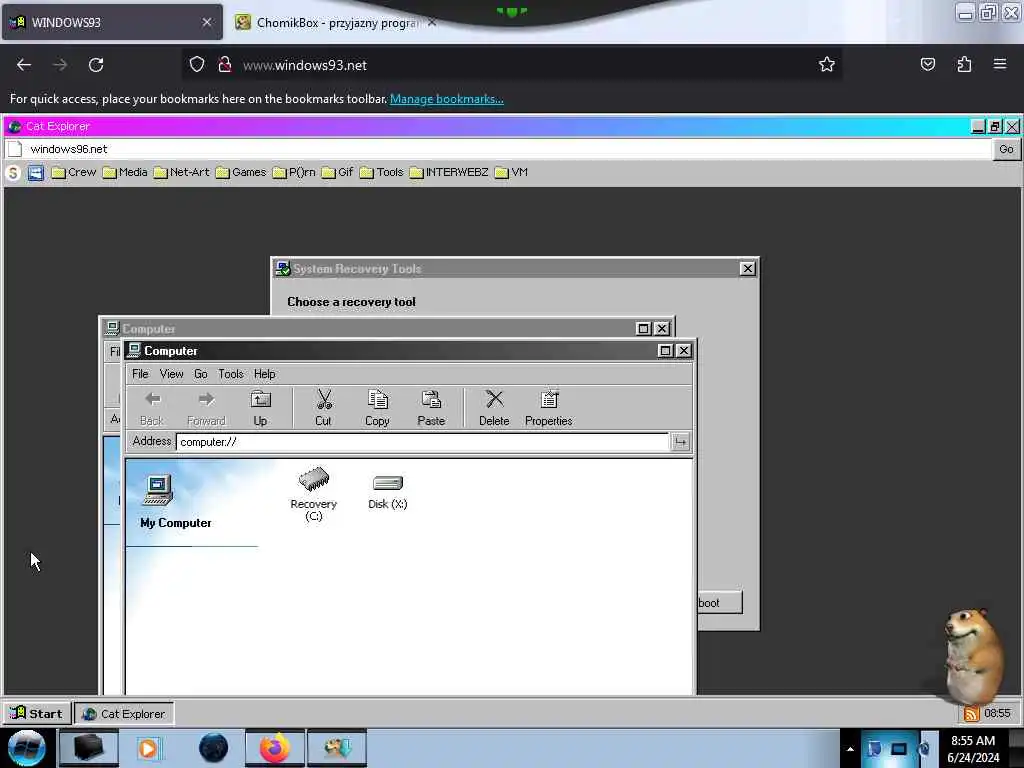Click the Back arrow in Computer window
The image size is (1024, 768).
(152, 408)
